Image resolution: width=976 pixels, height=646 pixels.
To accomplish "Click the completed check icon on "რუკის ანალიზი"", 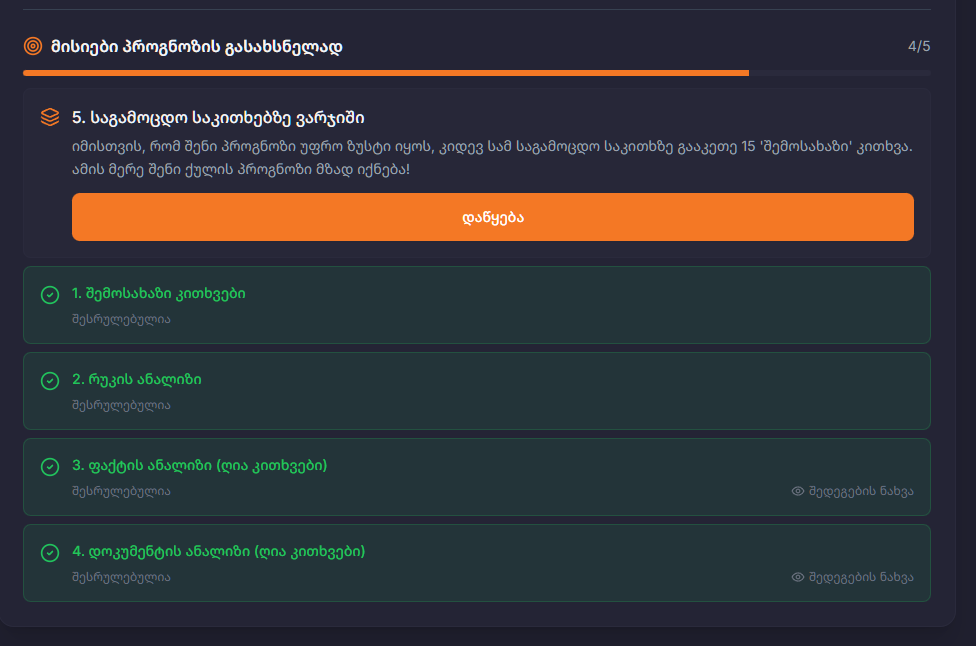I will point(48,381).
